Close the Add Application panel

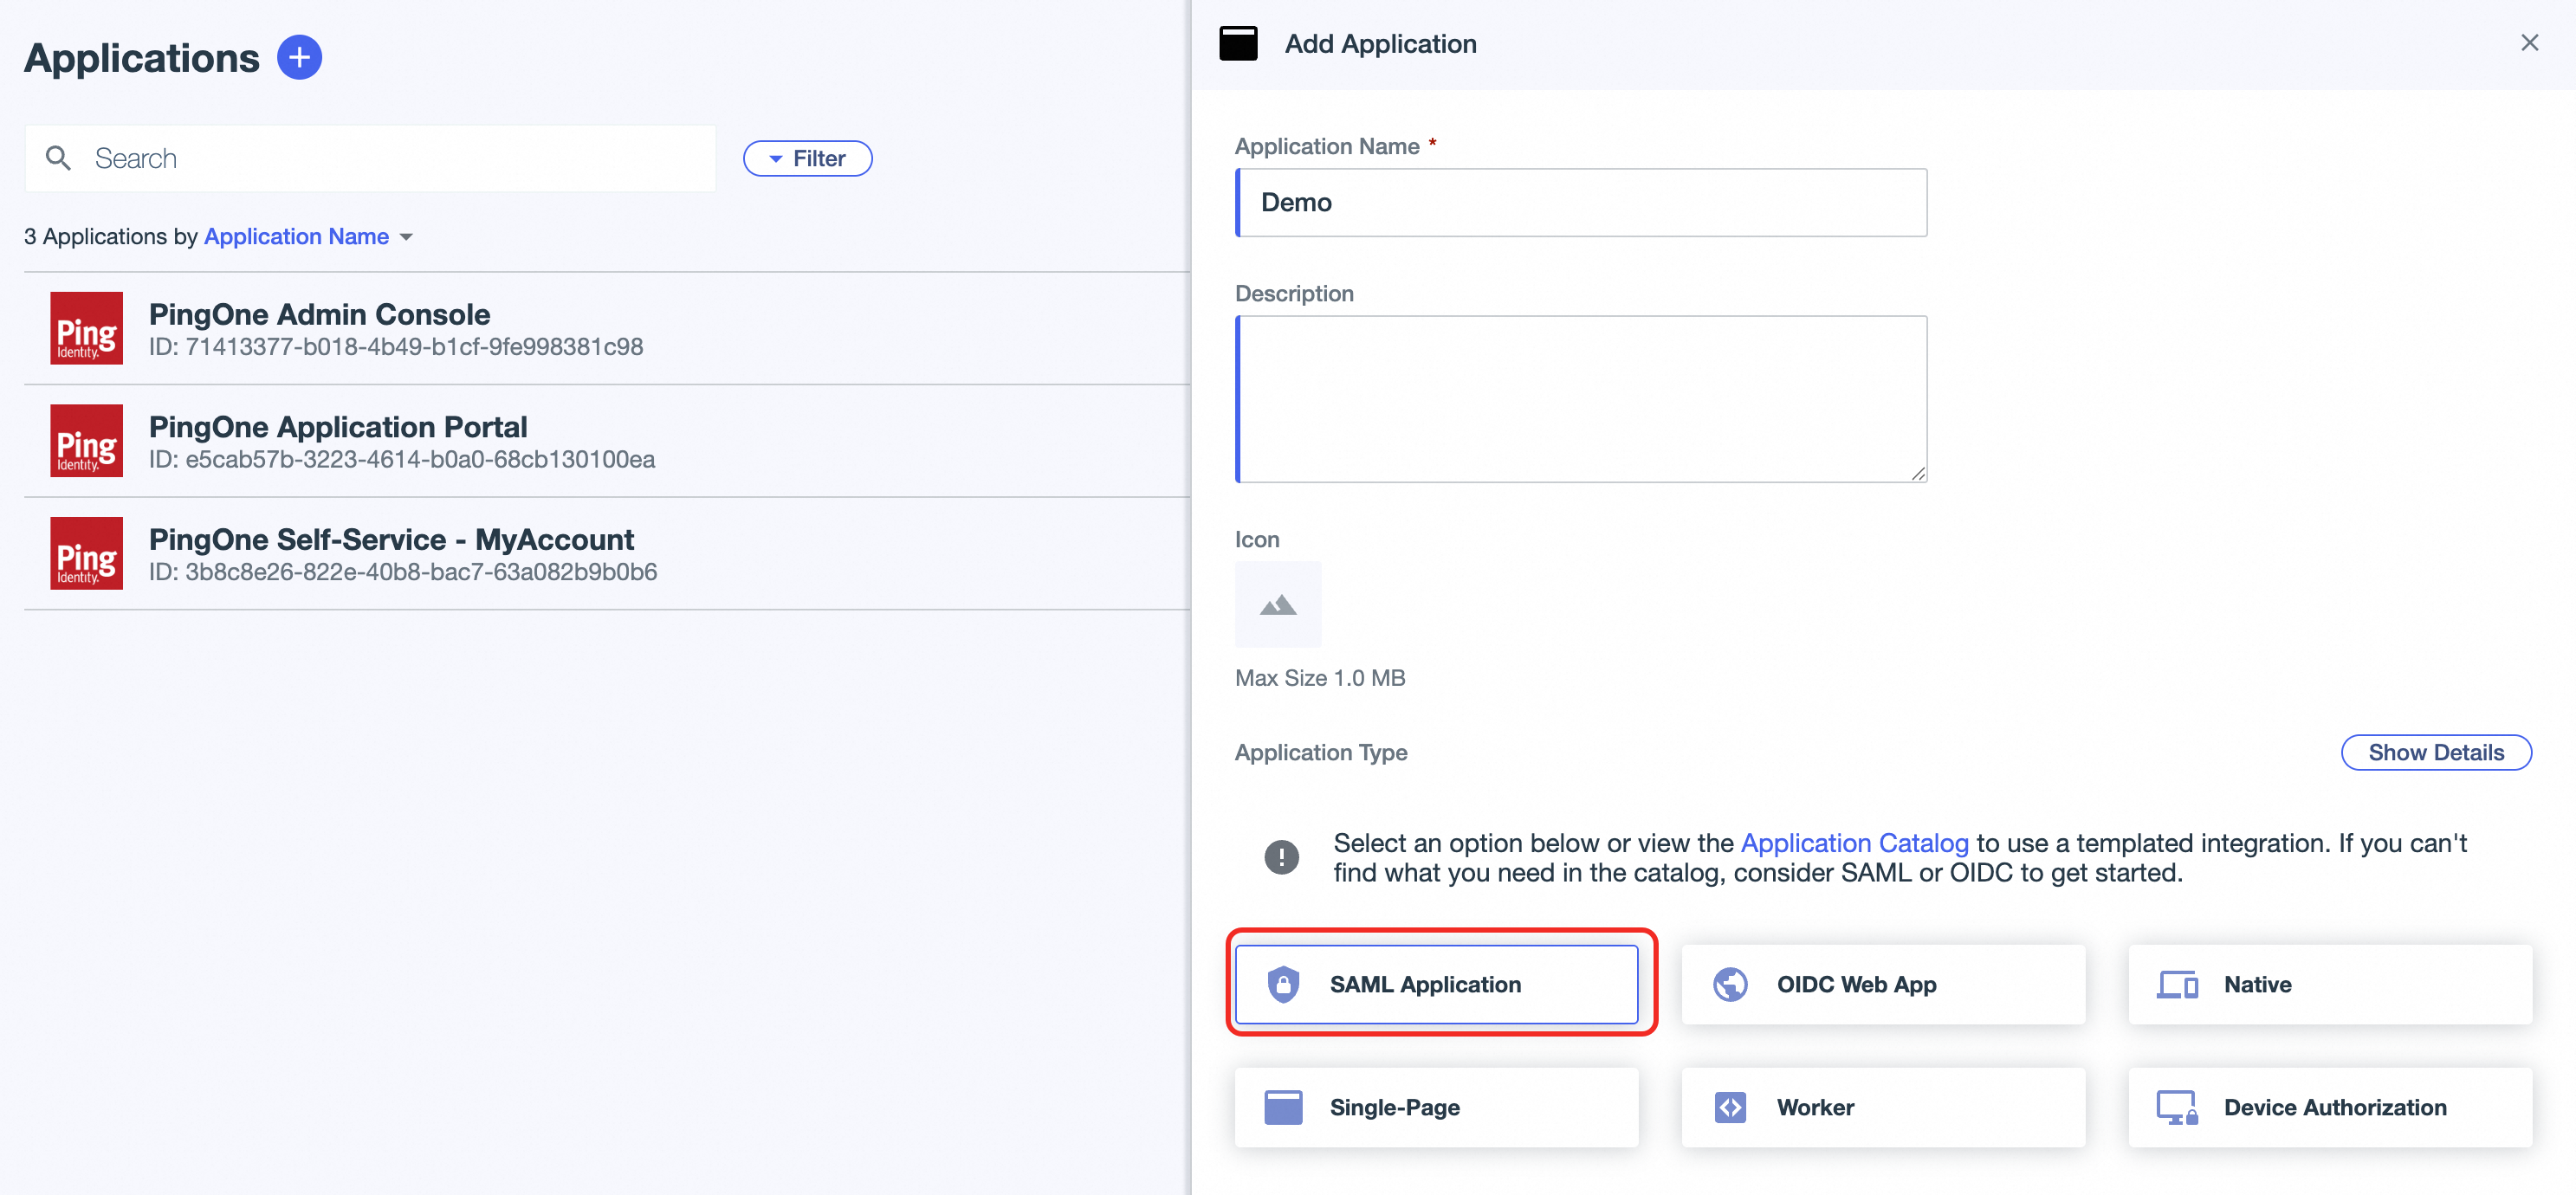[2529, 43]
